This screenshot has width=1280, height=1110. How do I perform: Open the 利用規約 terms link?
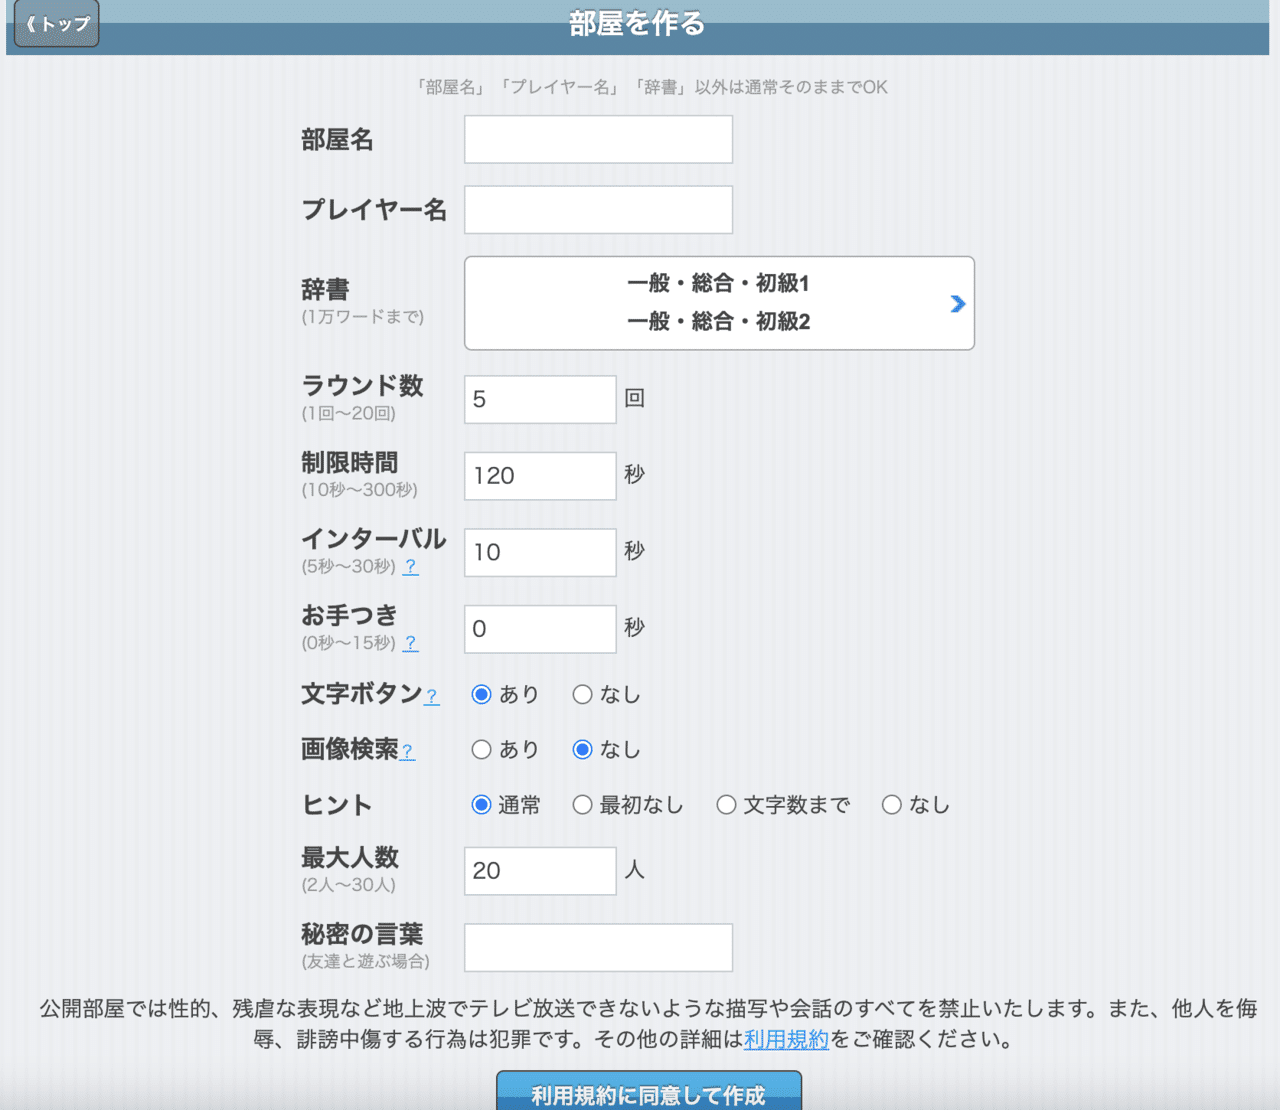click(x=787, y=1040)
